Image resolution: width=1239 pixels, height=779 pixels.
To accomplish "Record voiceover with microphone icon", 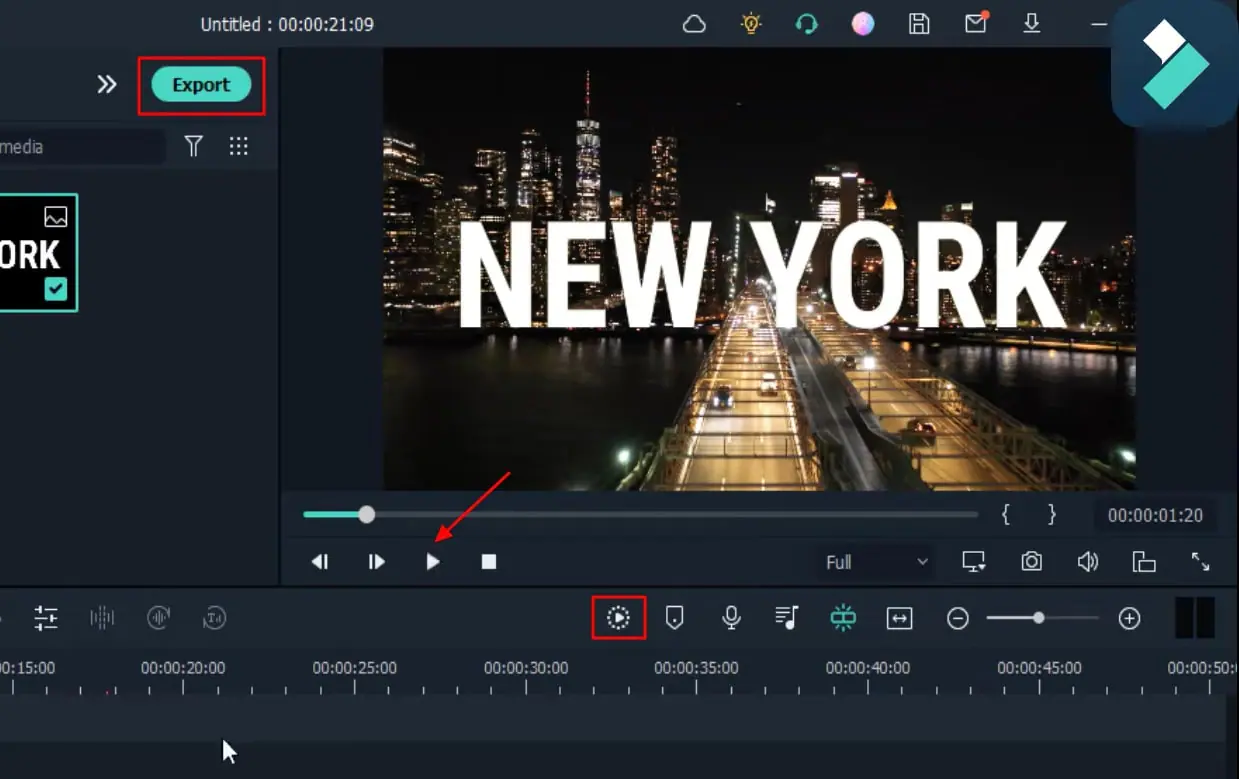I will point(731,618).
